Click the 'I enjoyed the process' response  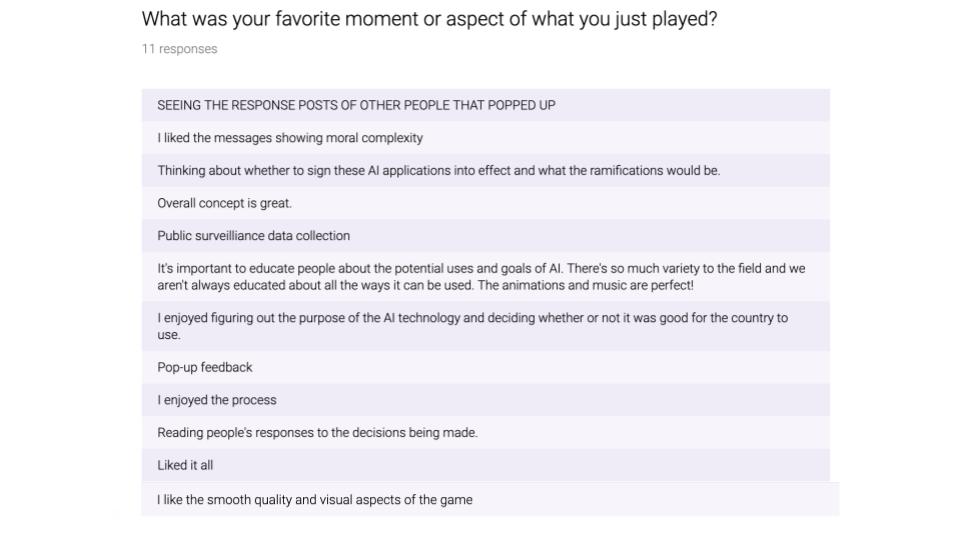click(486, 400)
